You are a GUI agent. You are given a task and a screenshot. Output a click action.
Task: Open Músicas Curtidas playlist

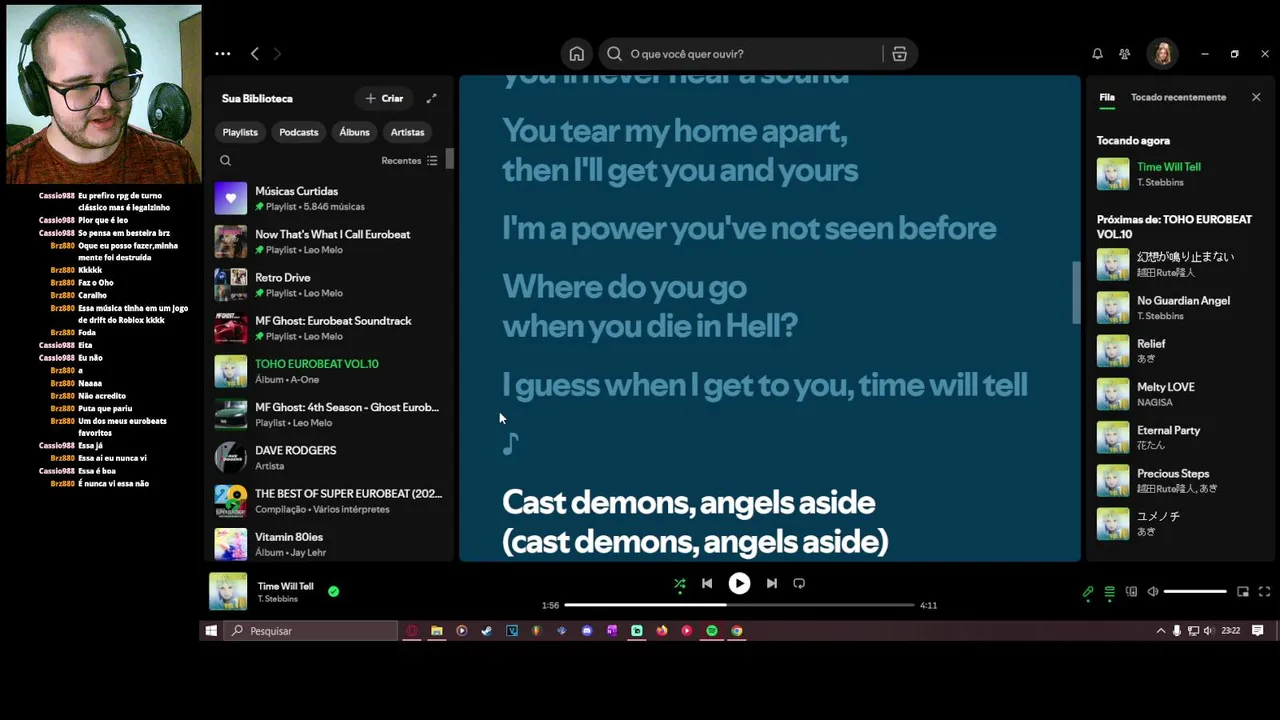[329, 198]
